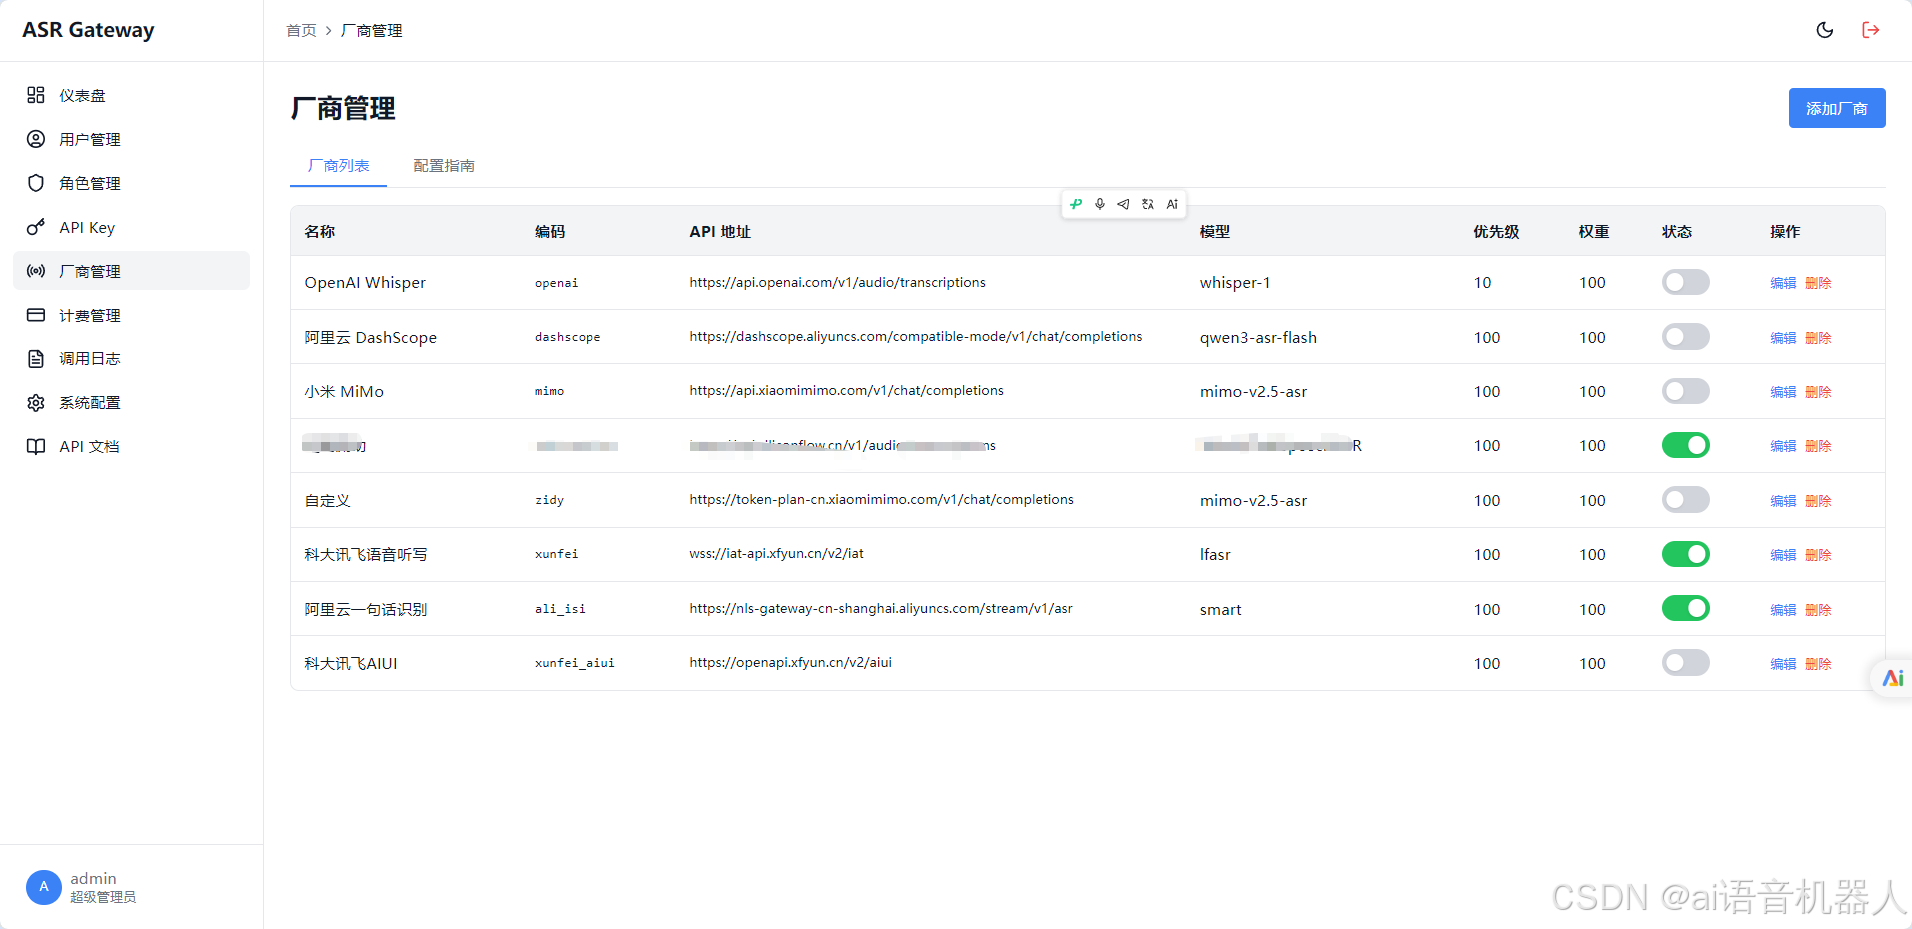Click the Ai icon in floating toolbar
1912x929 pixels.
pyautogui.click(x=1172, y=204)
